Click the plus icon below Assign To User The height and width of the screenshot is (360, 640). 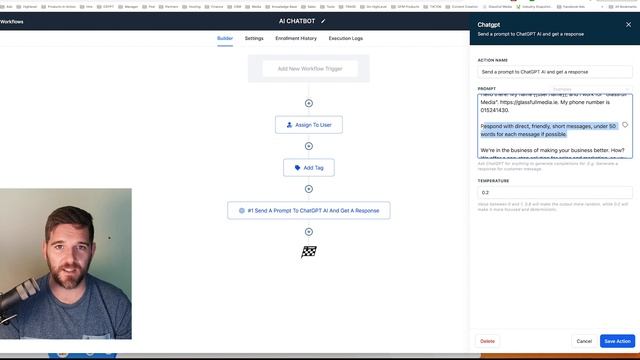pyautogui.click(x=309, y=146)
